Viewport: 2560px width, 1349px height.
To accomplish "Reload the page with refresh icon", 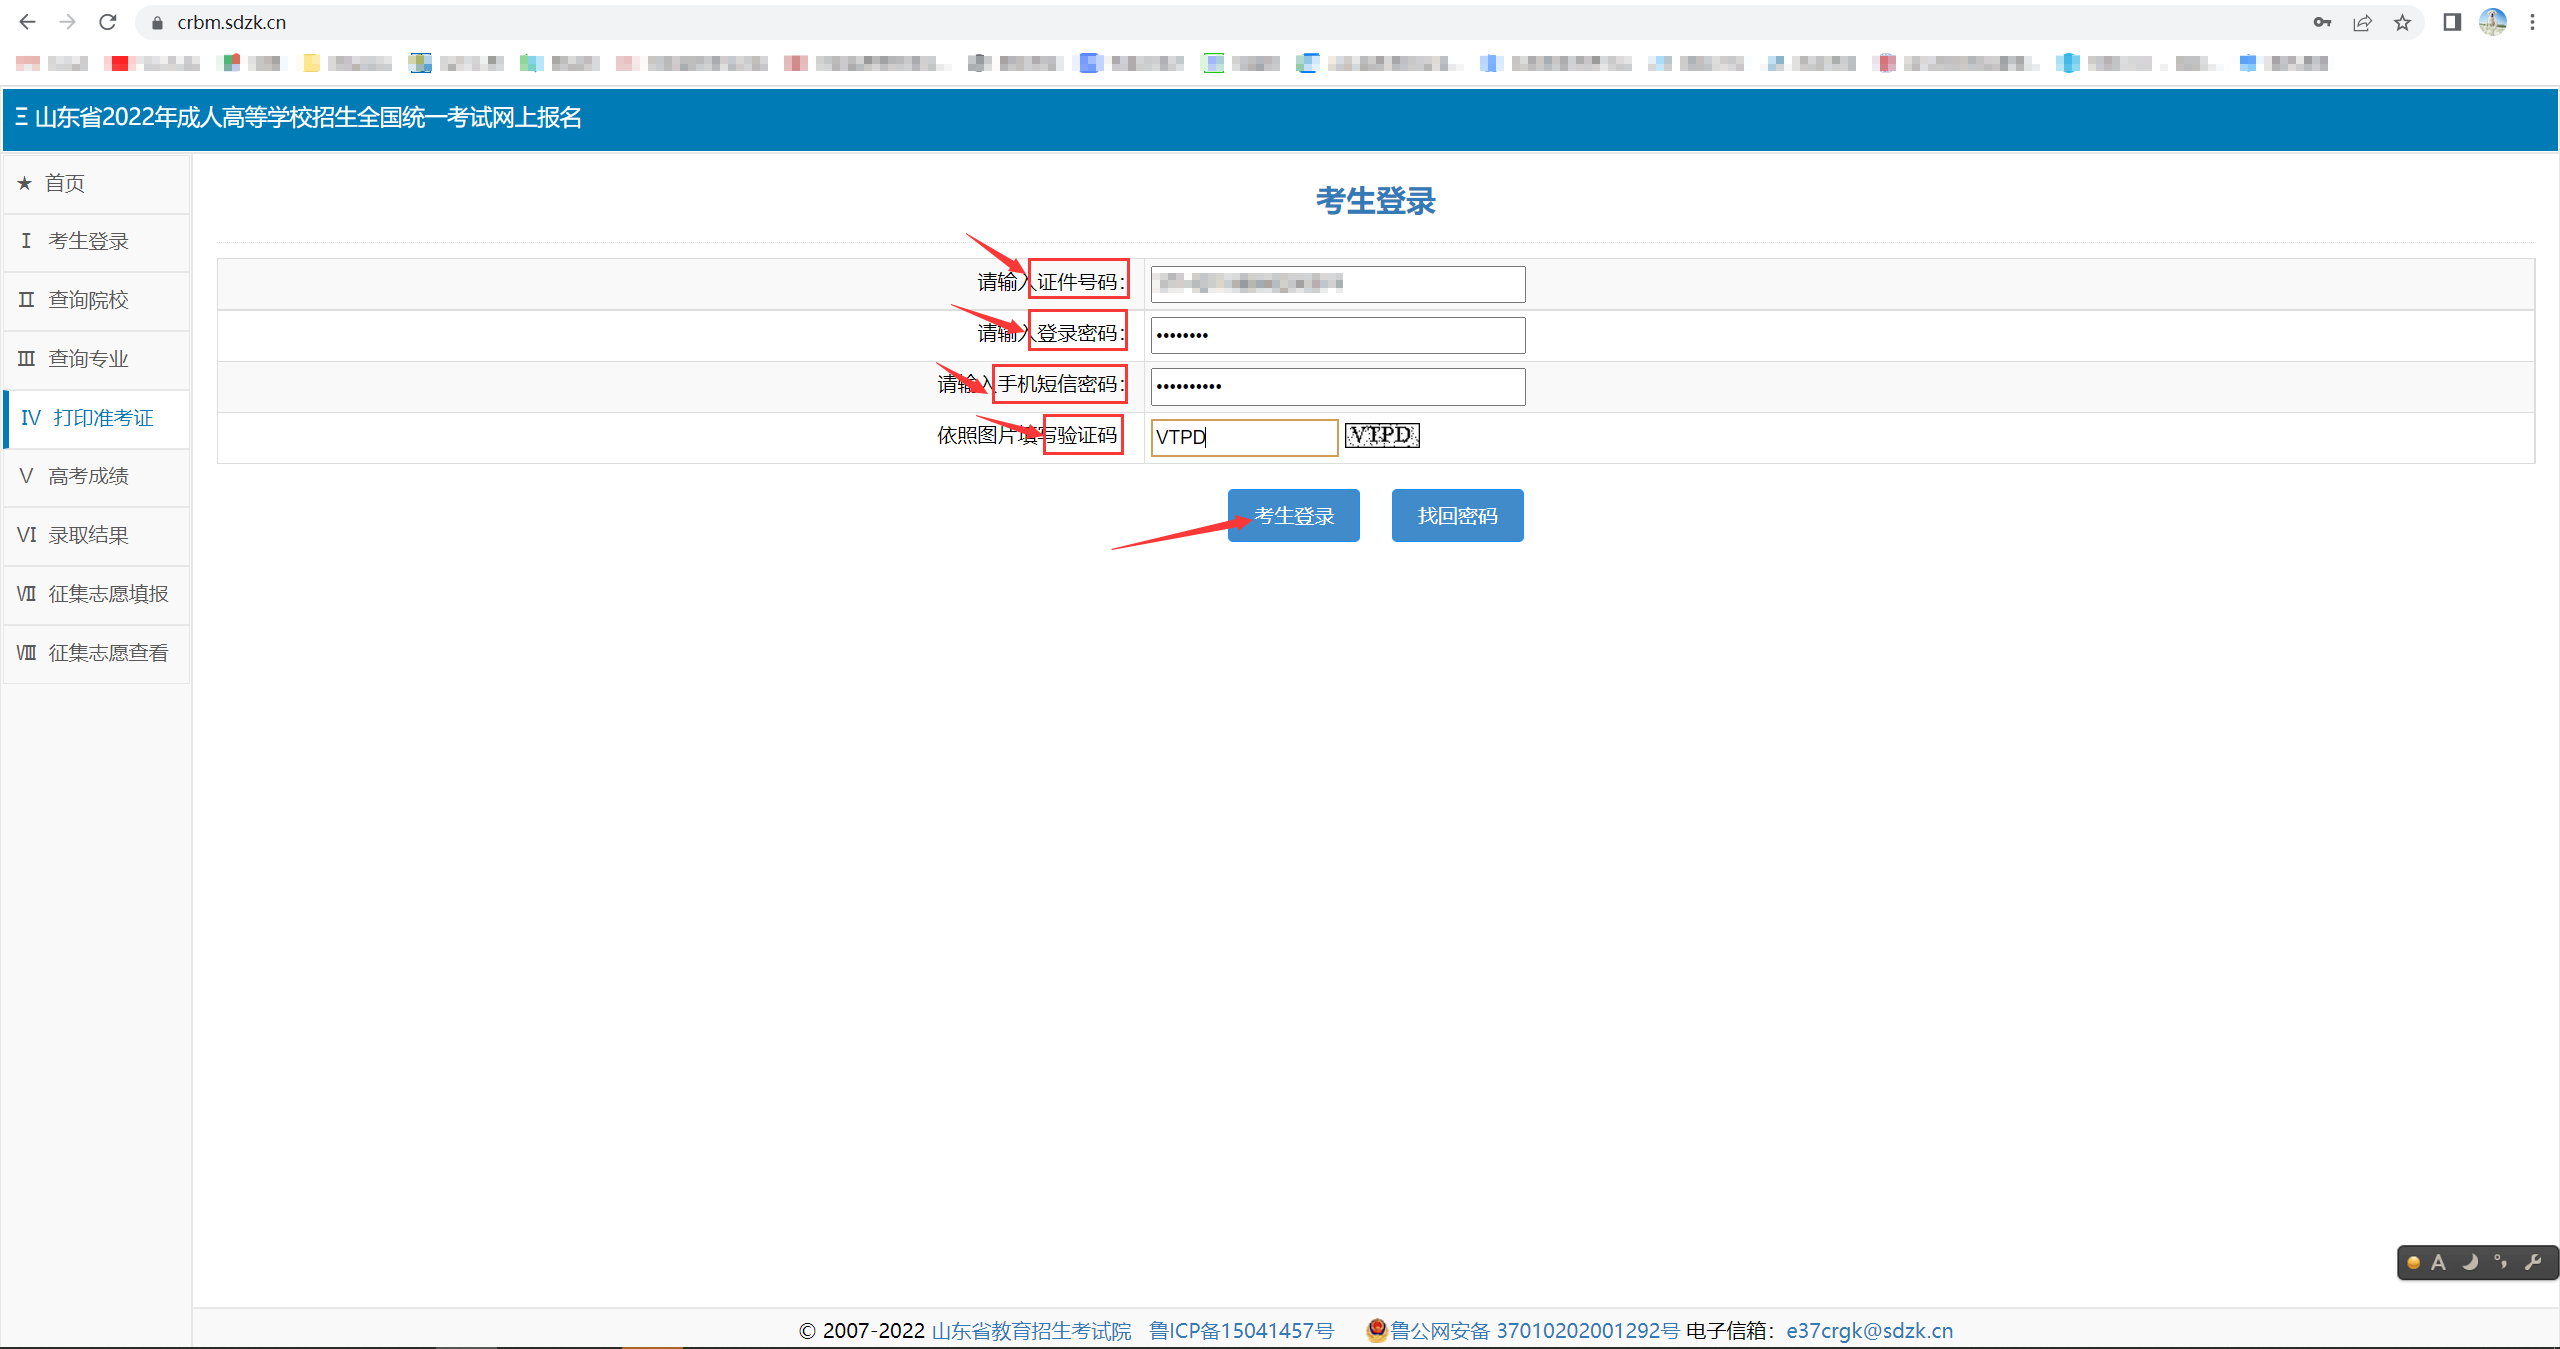I will tap(108, 22).
